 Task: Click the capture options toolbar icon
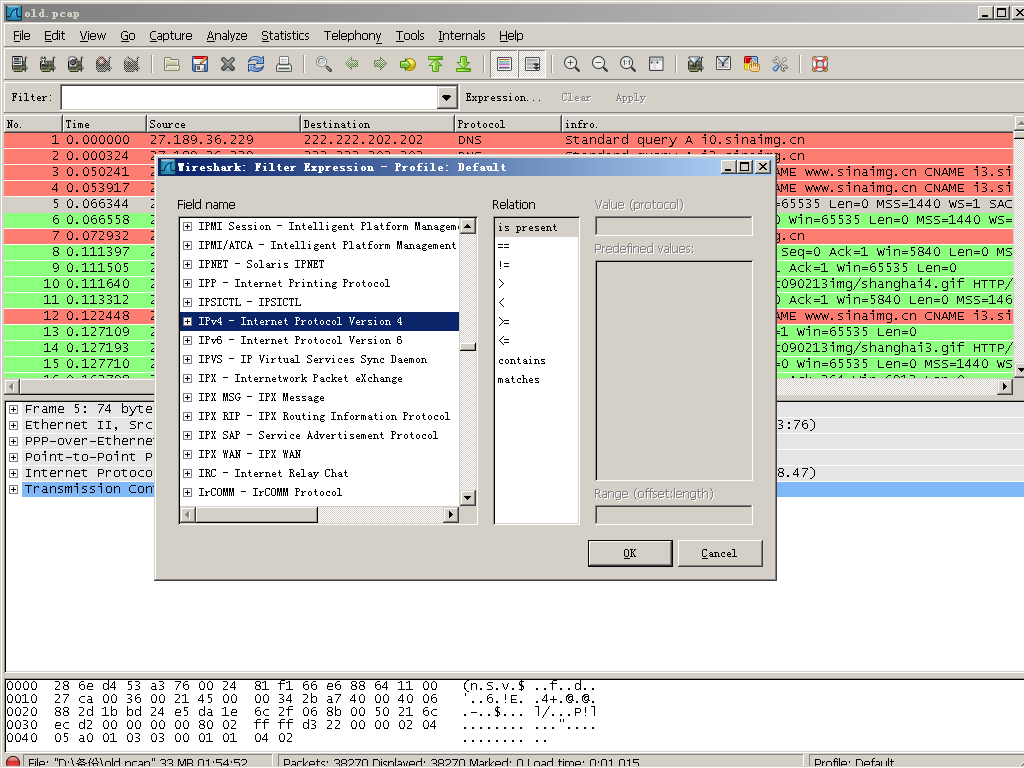47,64
